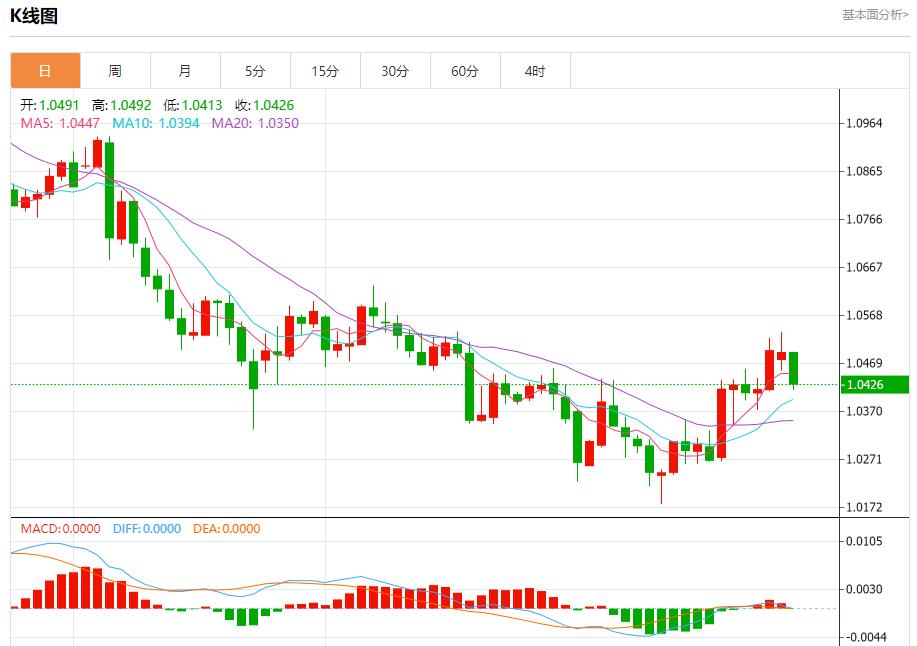Click the 1.0964 price axis label
The height and width of the screenshot is (646, 917).
coord(864,124)
